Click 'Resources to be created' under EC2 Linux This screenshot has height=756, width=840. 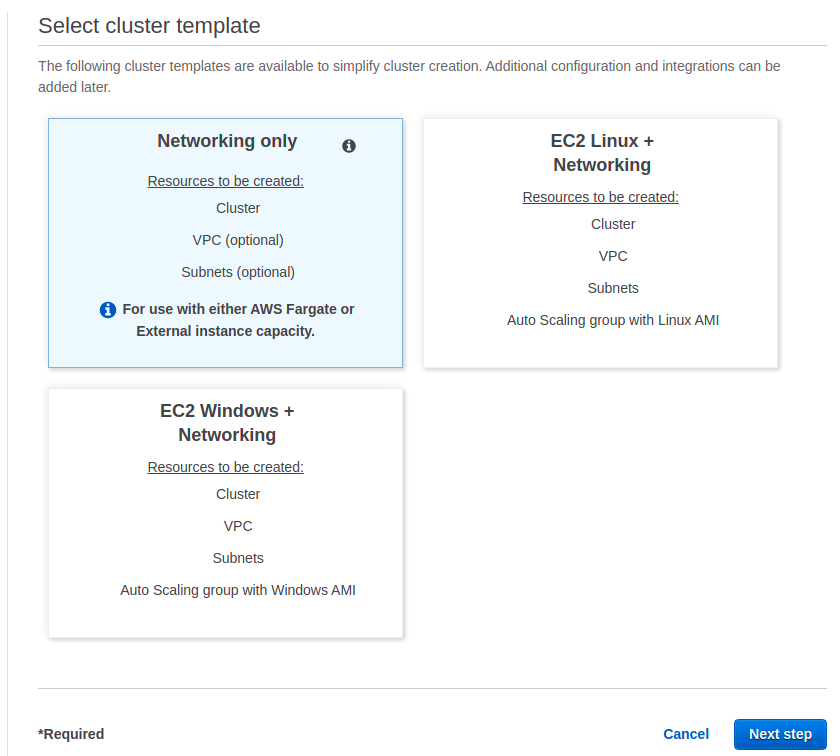600,197
